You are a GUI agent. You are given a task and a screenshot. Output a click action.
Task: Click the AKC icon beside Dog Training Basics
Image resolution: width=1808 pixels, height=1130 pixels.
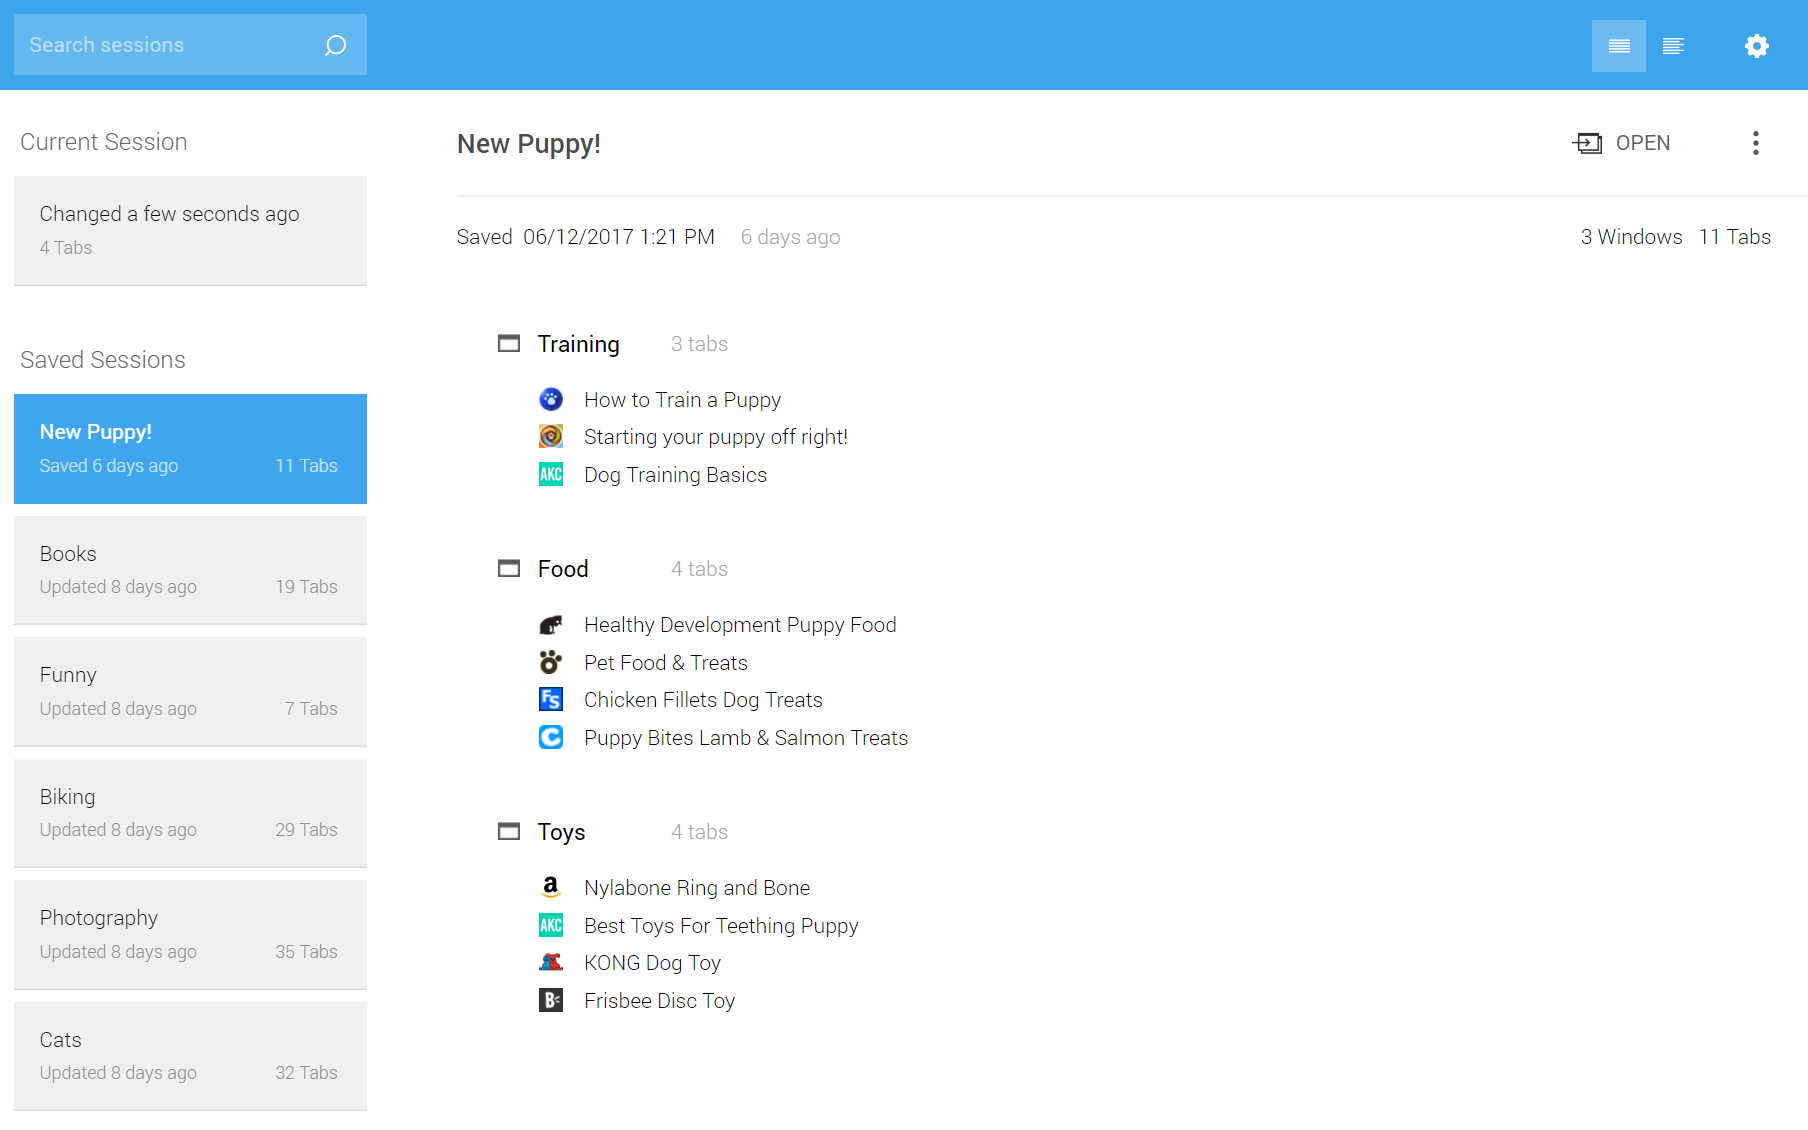(551, 475)
